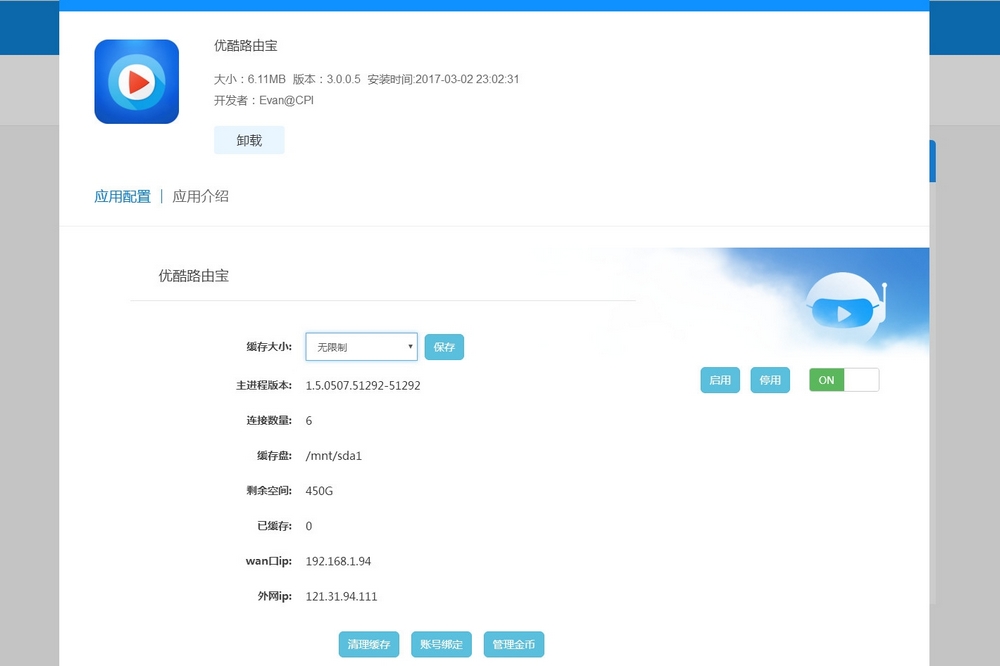Open 管理金币 coin management

[514, 644]
